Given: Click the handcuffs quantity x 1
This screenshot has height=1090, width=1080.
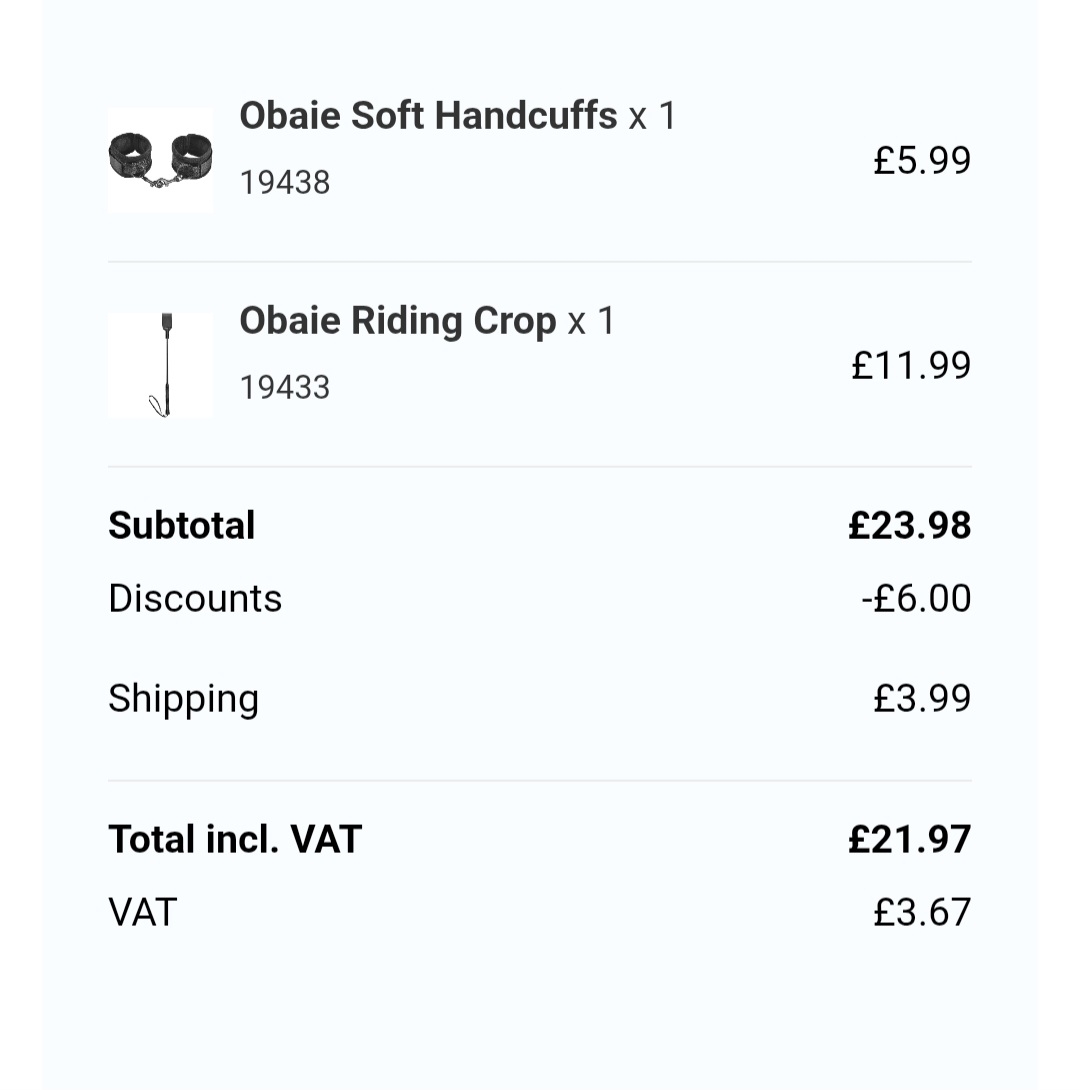Looking at the screenshot, I should 653,116.
